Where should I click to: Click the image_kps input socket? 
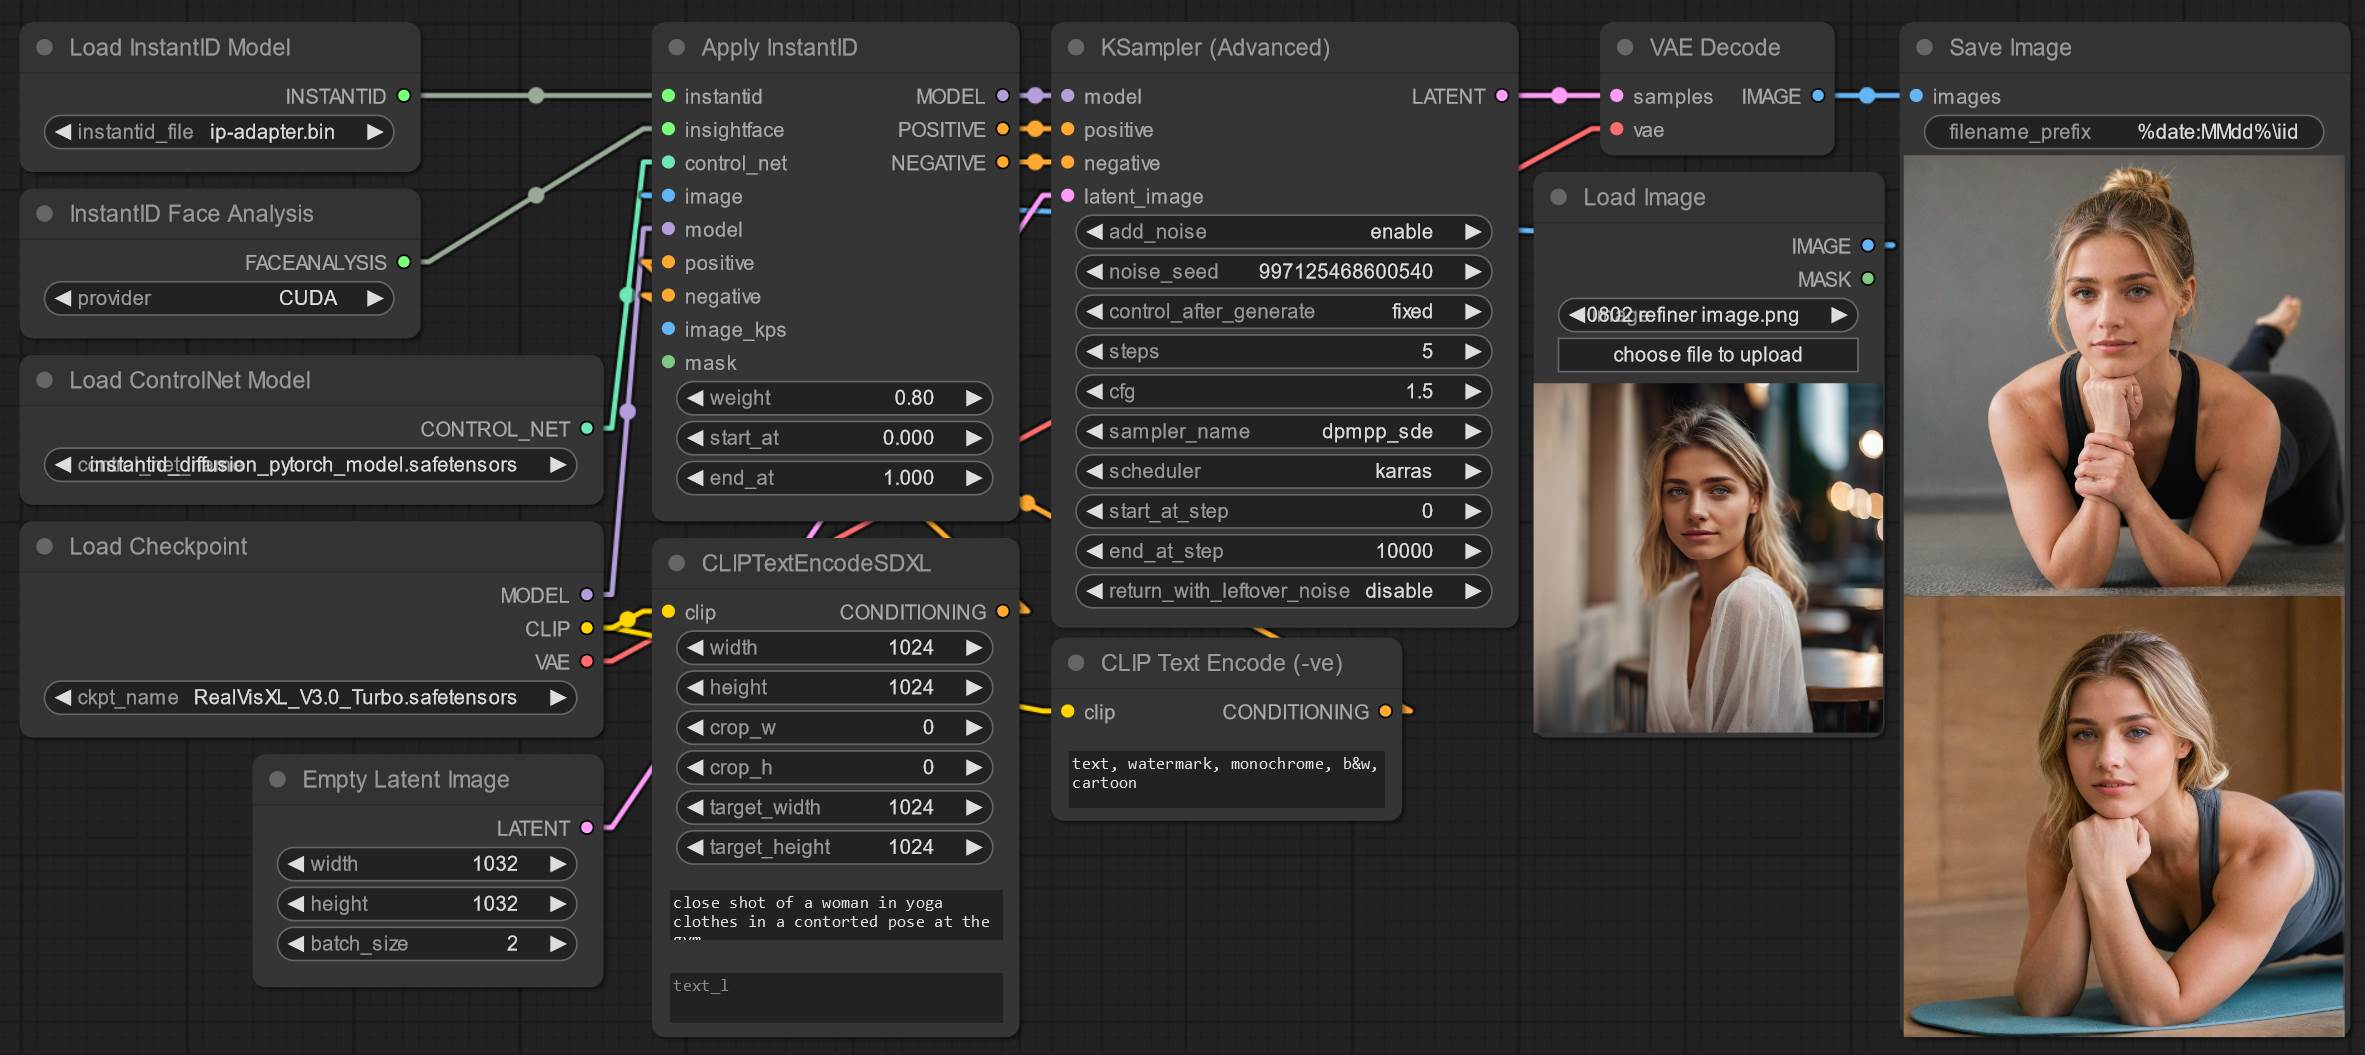tap(669, 329)
